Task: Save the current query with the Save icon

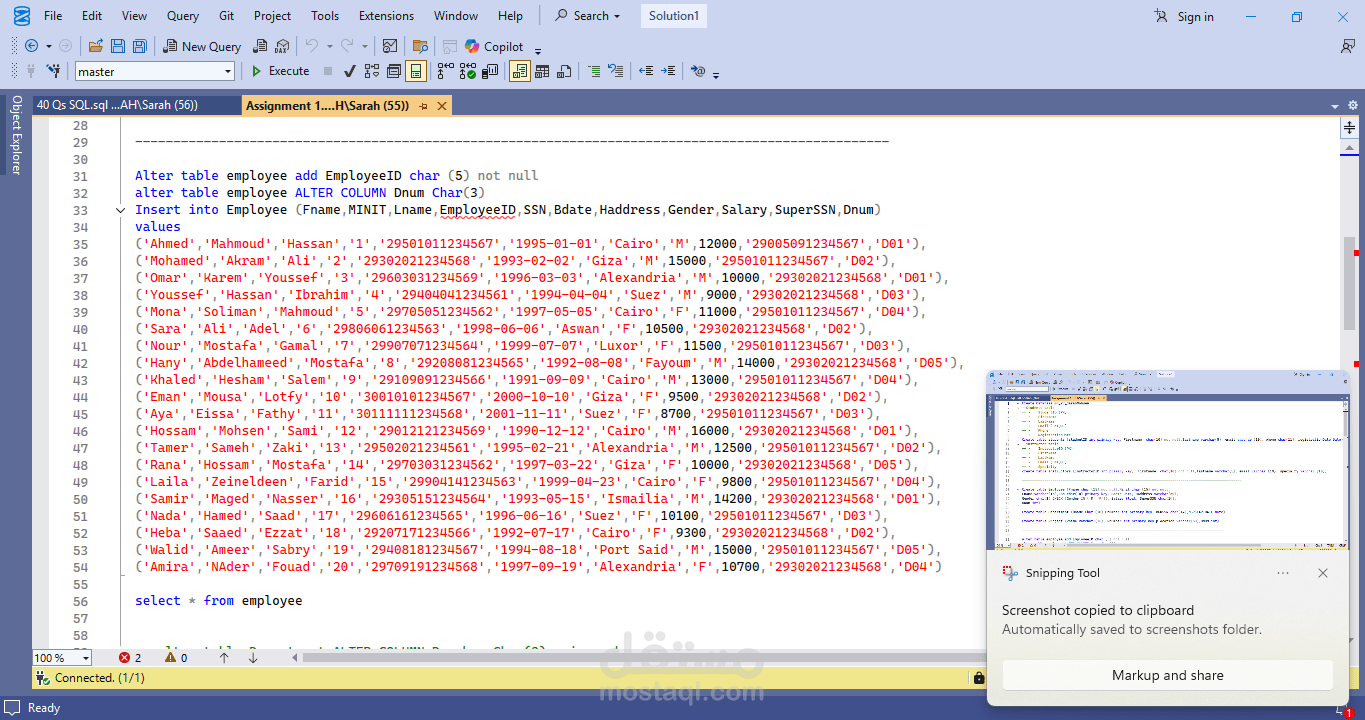Action: point(118,46)
